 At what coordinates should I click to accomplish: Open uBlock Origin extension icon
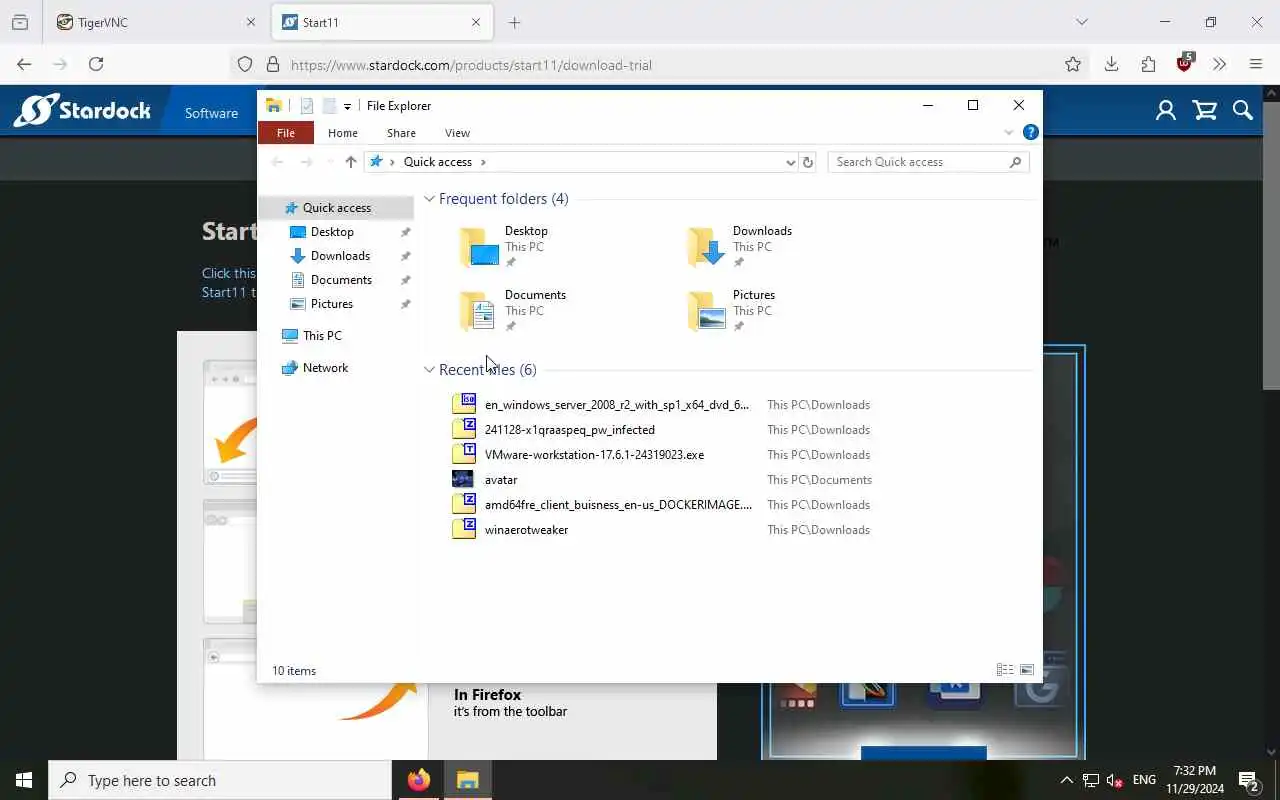[x=1185, y=63]
